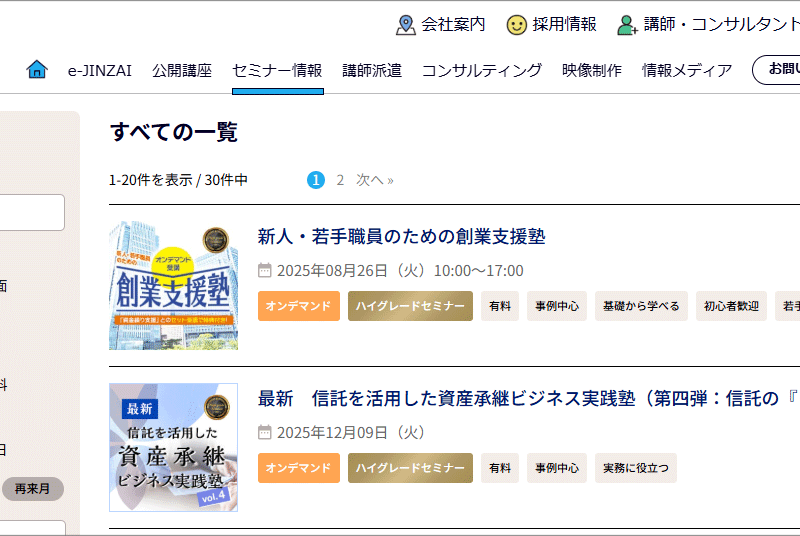
Task: Click the 実務に役立つ tag
Action: point(636,468)
